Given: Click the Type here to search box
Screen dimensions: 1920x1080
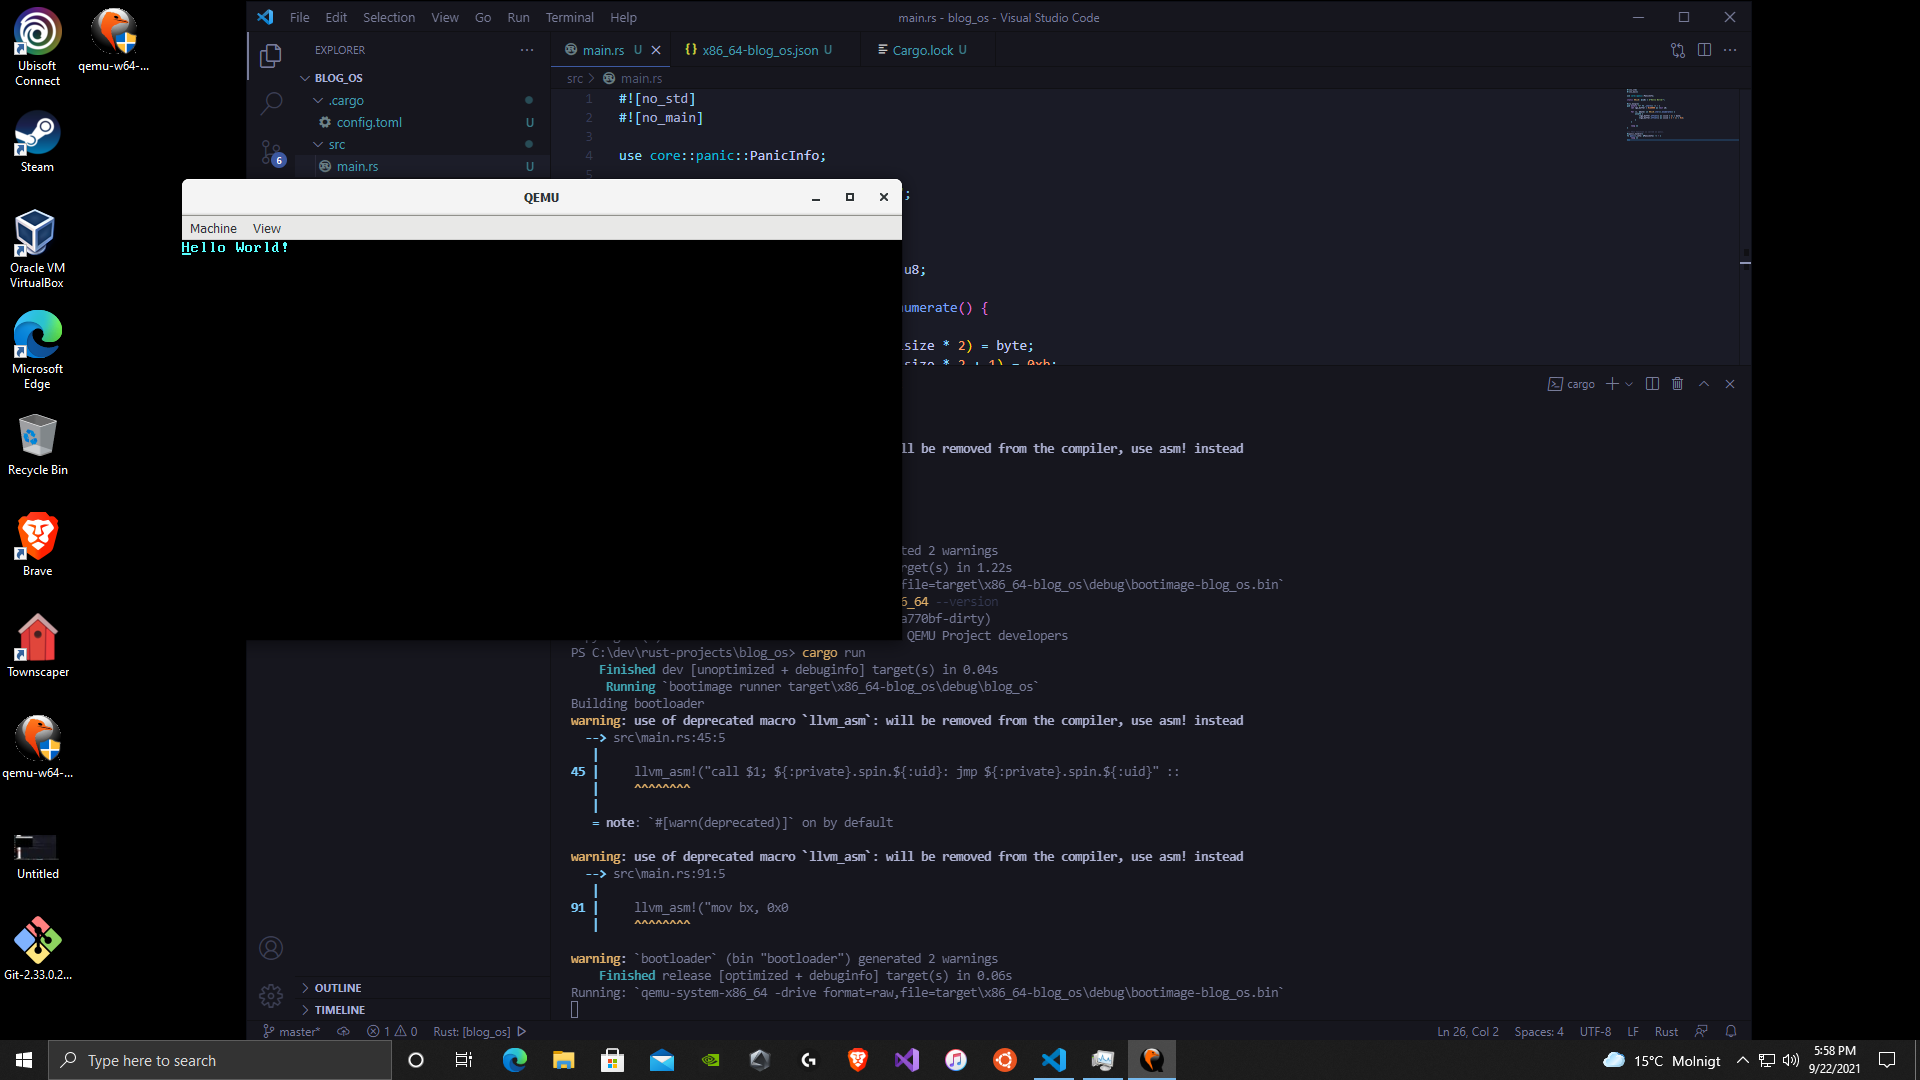Looking at the screenshot, I should 220,1060.
